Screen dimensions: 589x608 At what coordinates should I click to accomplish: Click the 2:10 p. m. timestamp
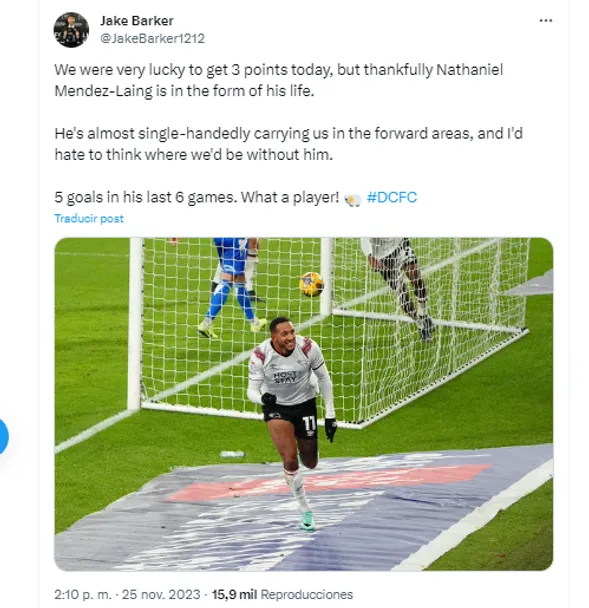[x=82, y=594]
